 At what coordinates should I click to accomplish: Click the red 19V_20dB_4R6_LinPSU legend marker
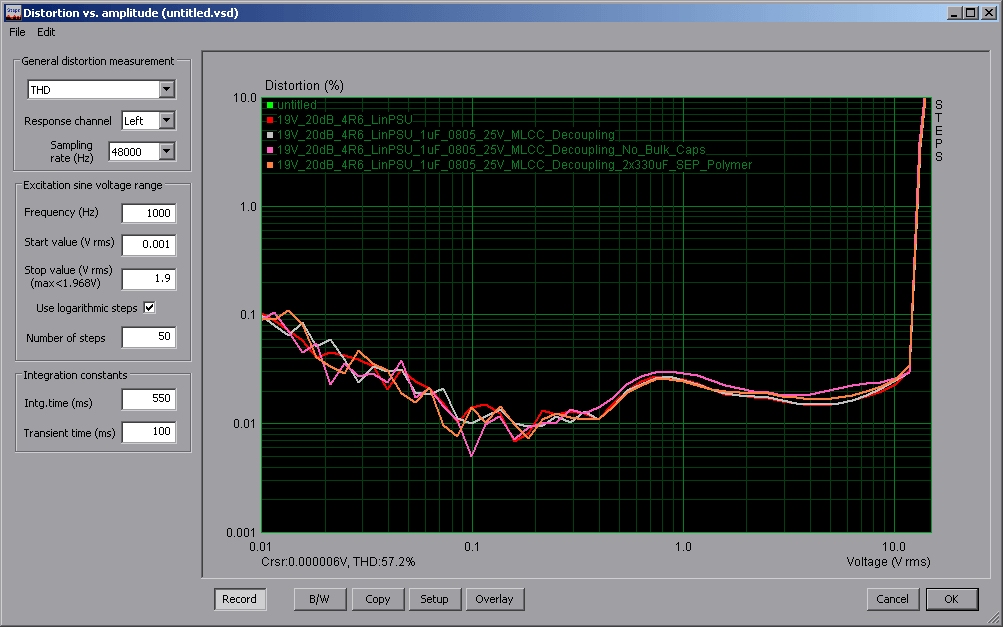tap(270, 120)
